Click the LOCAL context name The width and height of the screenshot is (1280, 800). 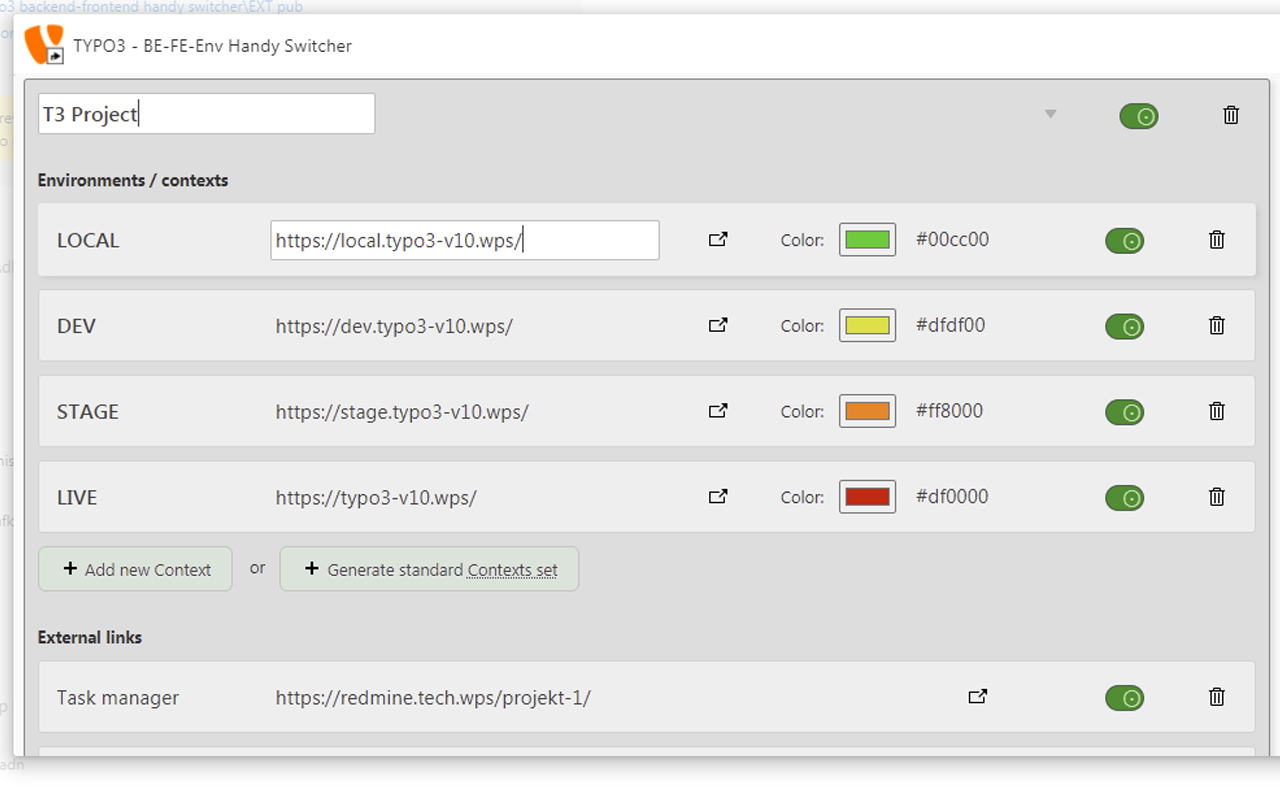88,240
